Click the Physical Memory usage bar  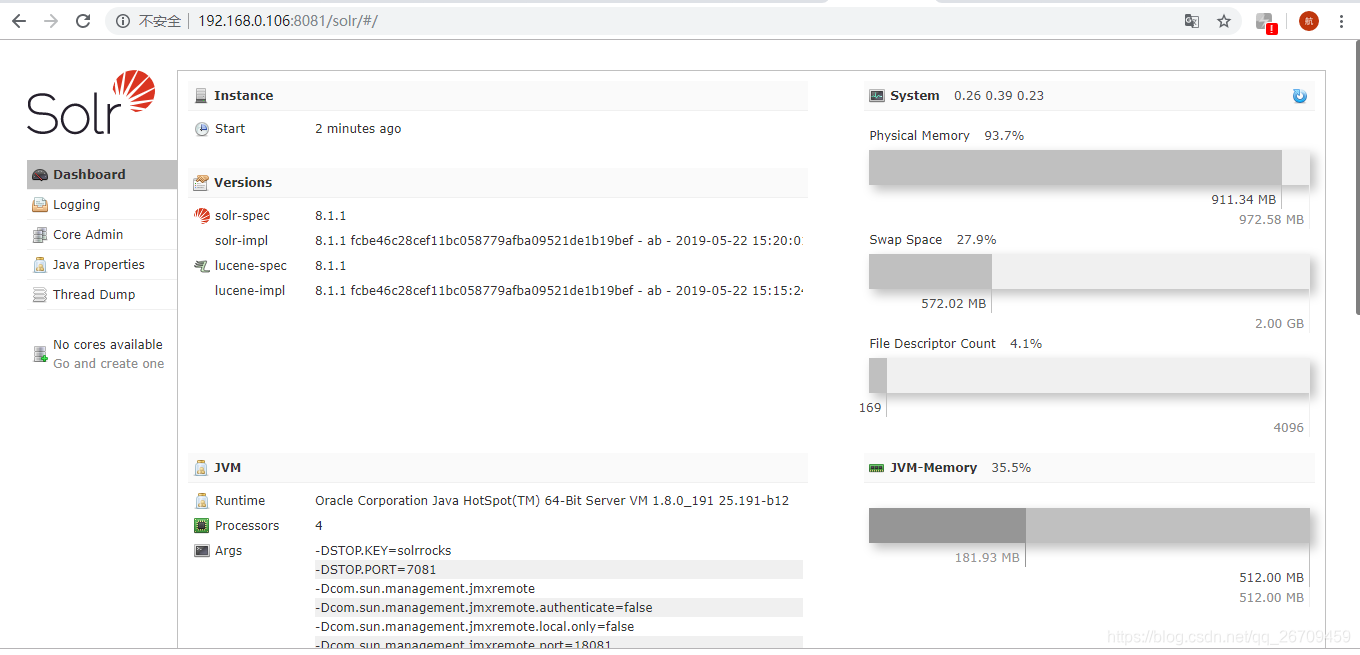pyautogui.click(x=1089, y=167)
